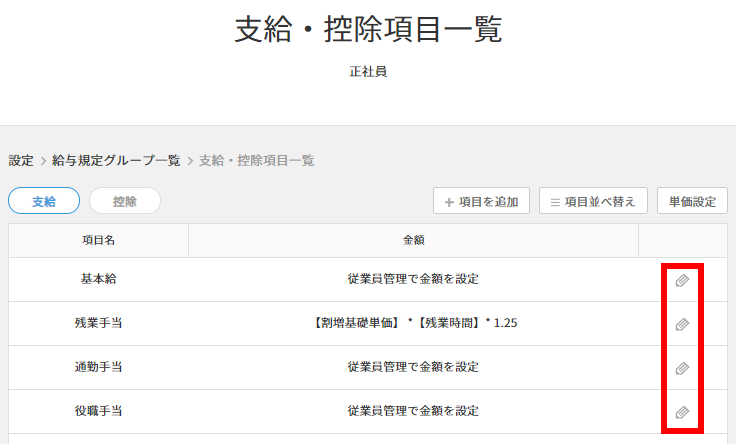
Task: Navigate to 給与規定グループ一覧 breadcrumb link
Action: point(116,161)
